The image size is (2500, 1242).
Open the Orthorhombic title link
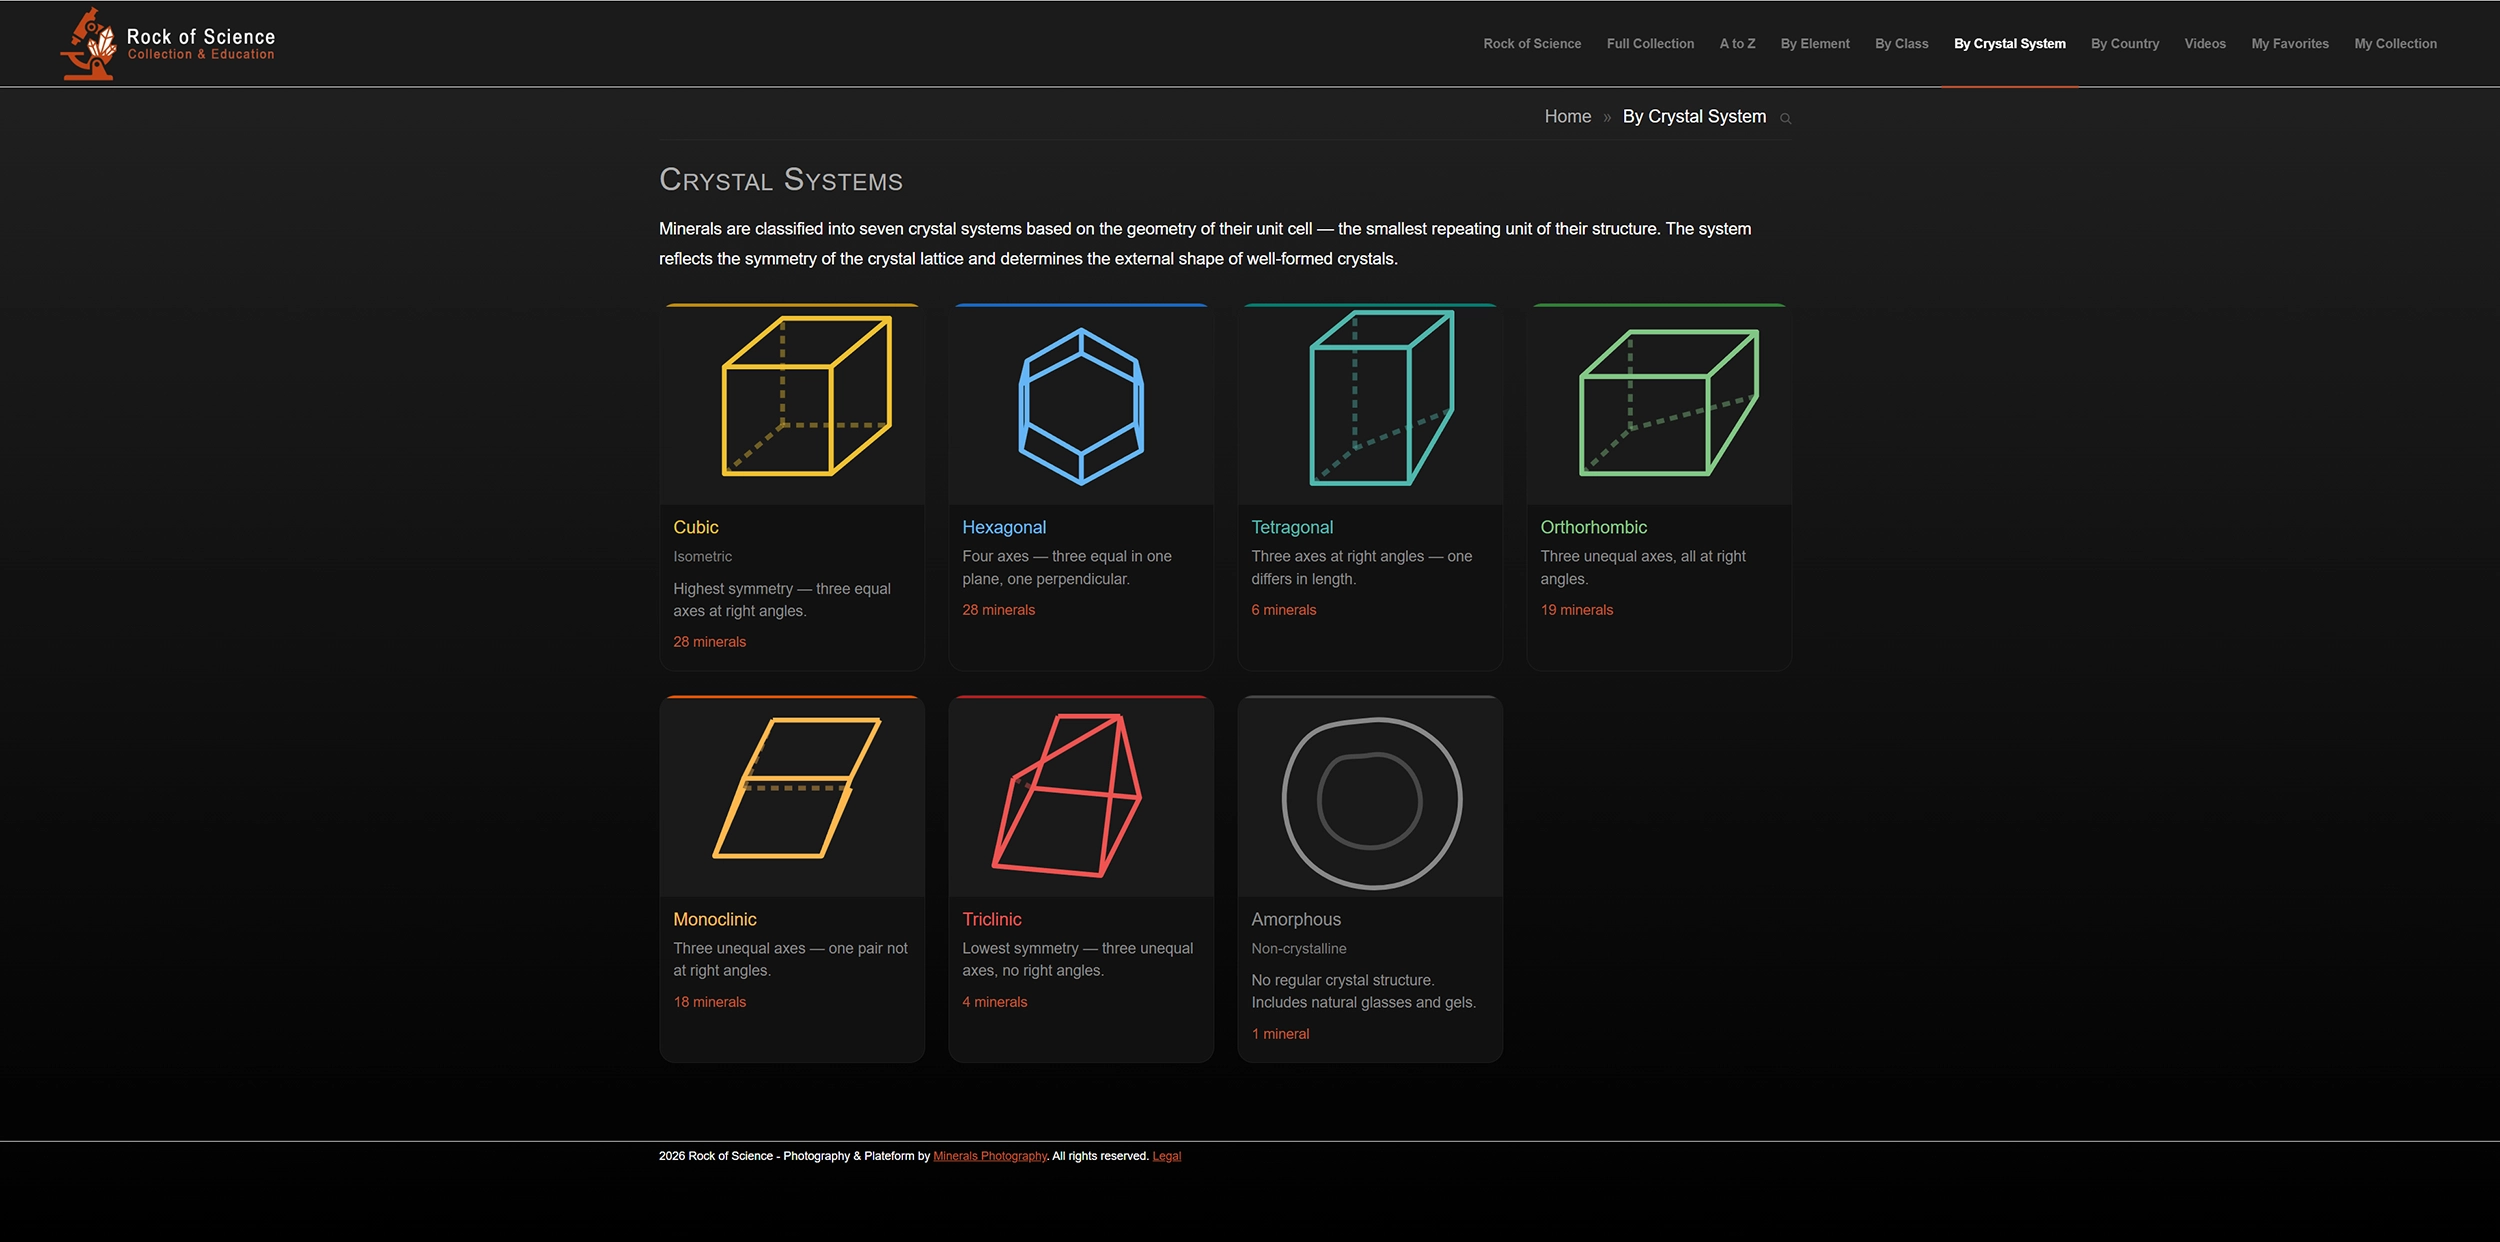point(1593,527)
